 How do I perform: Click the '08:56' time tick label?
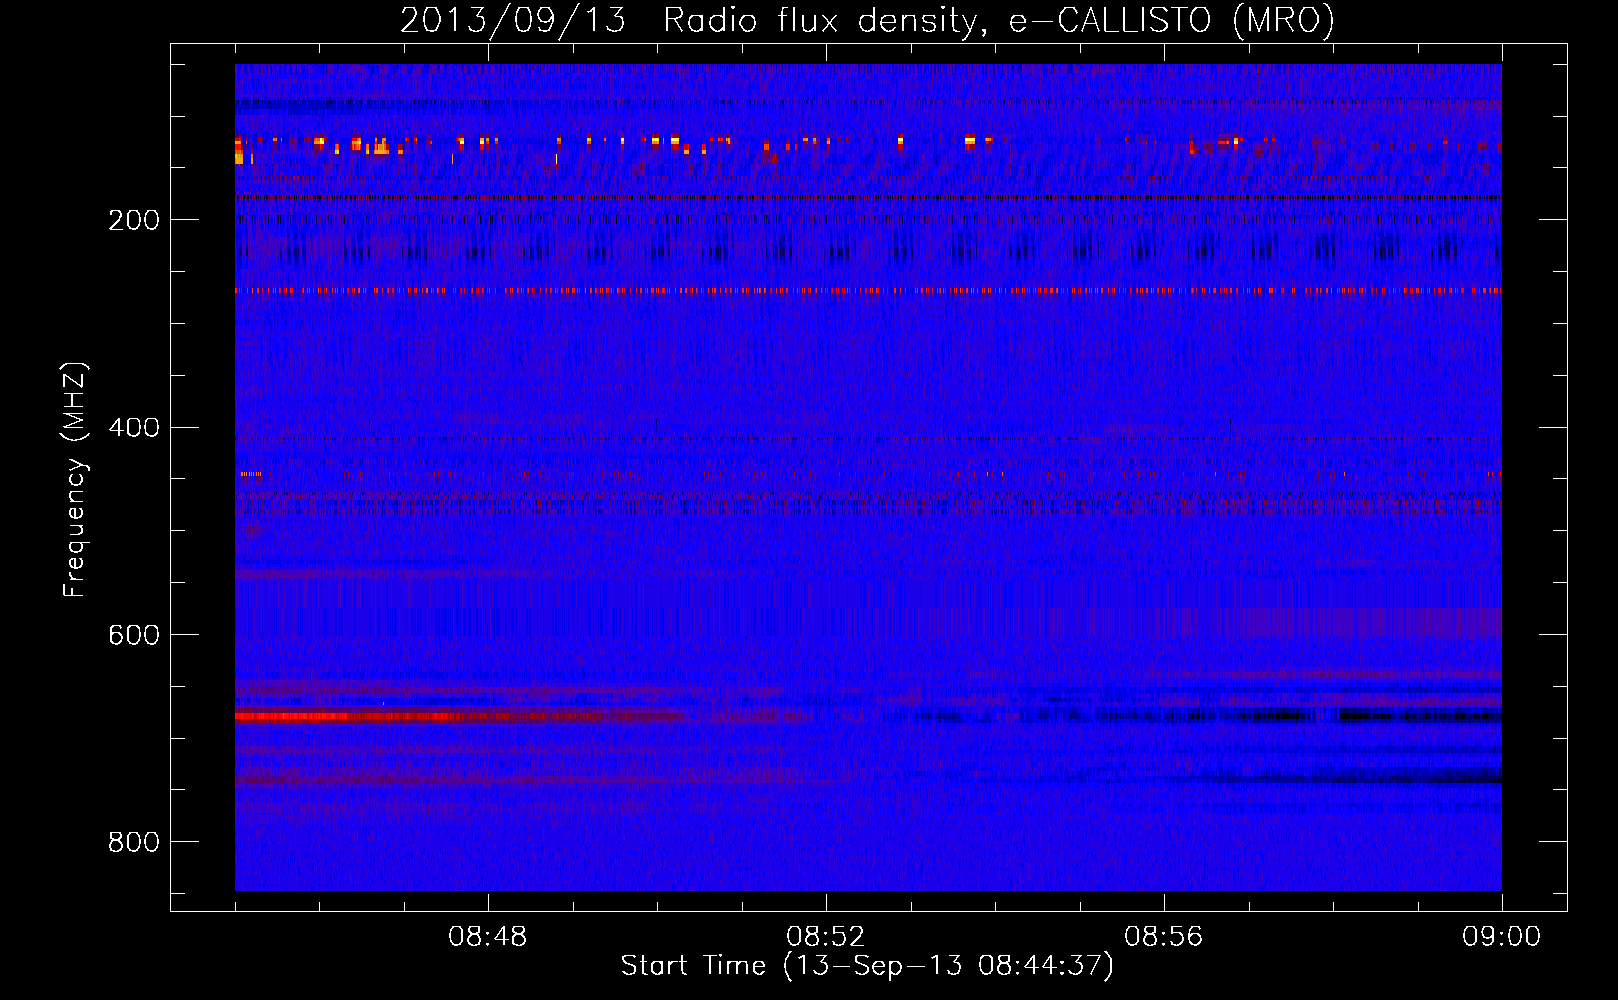pyautogui.click(x=1164, y=937)
